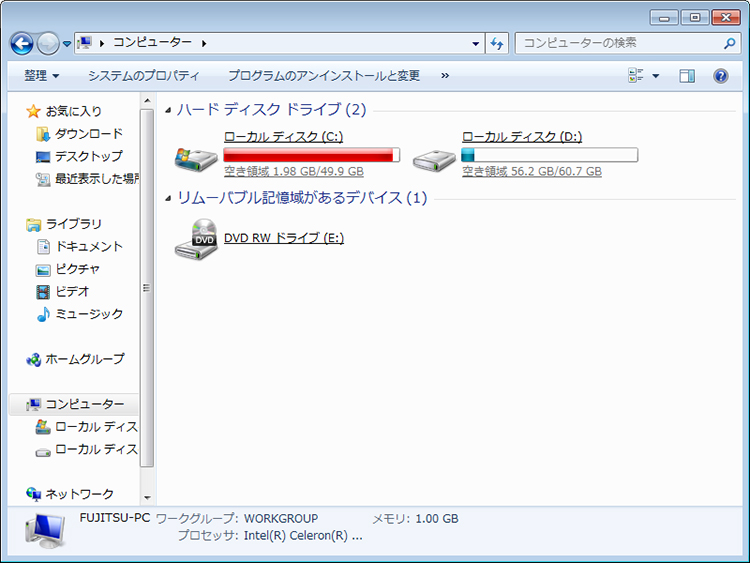
Task: Select お気に入り in navigation pane
Action: (x=74, y=111)
